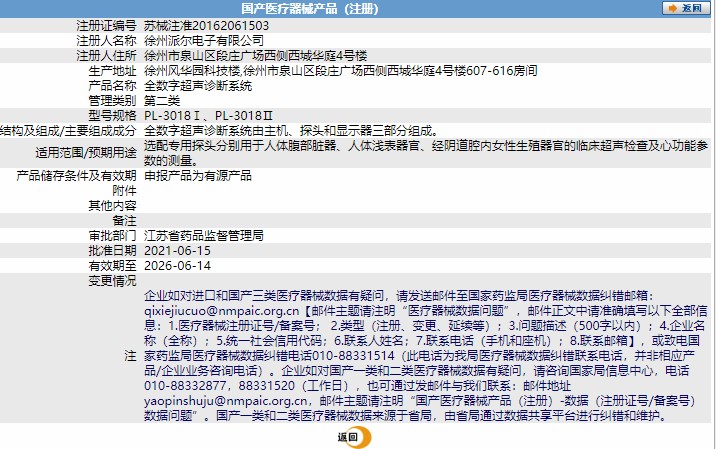Viewport: 716px width, 449px height.
Task: Click registrant name 徐州派尔电子有限公司
Action: (204, 41)
